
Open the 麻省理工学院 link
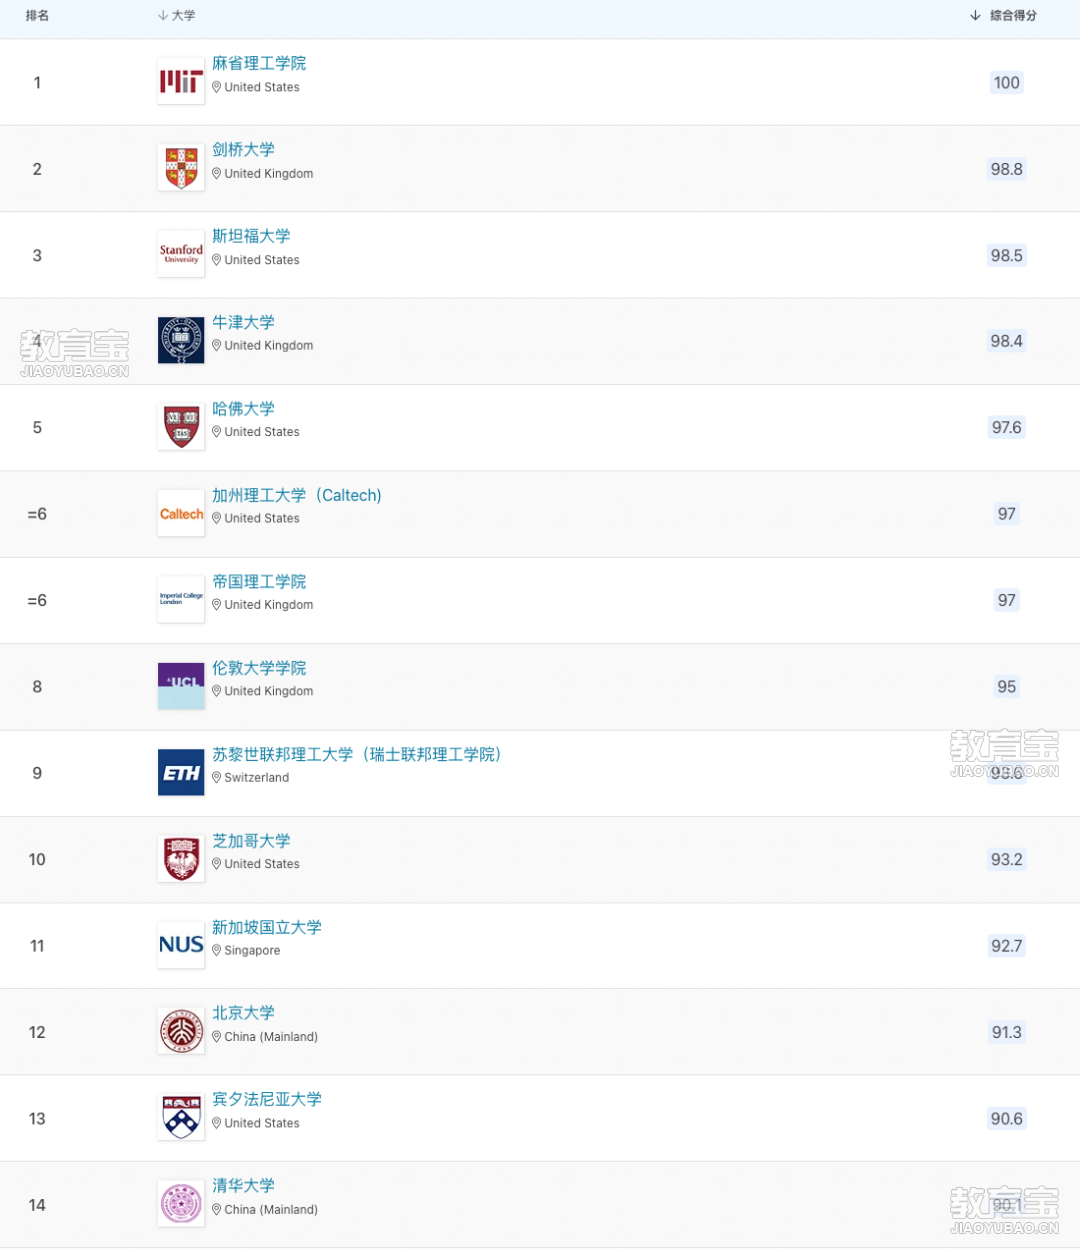click(x=259, y=63)
